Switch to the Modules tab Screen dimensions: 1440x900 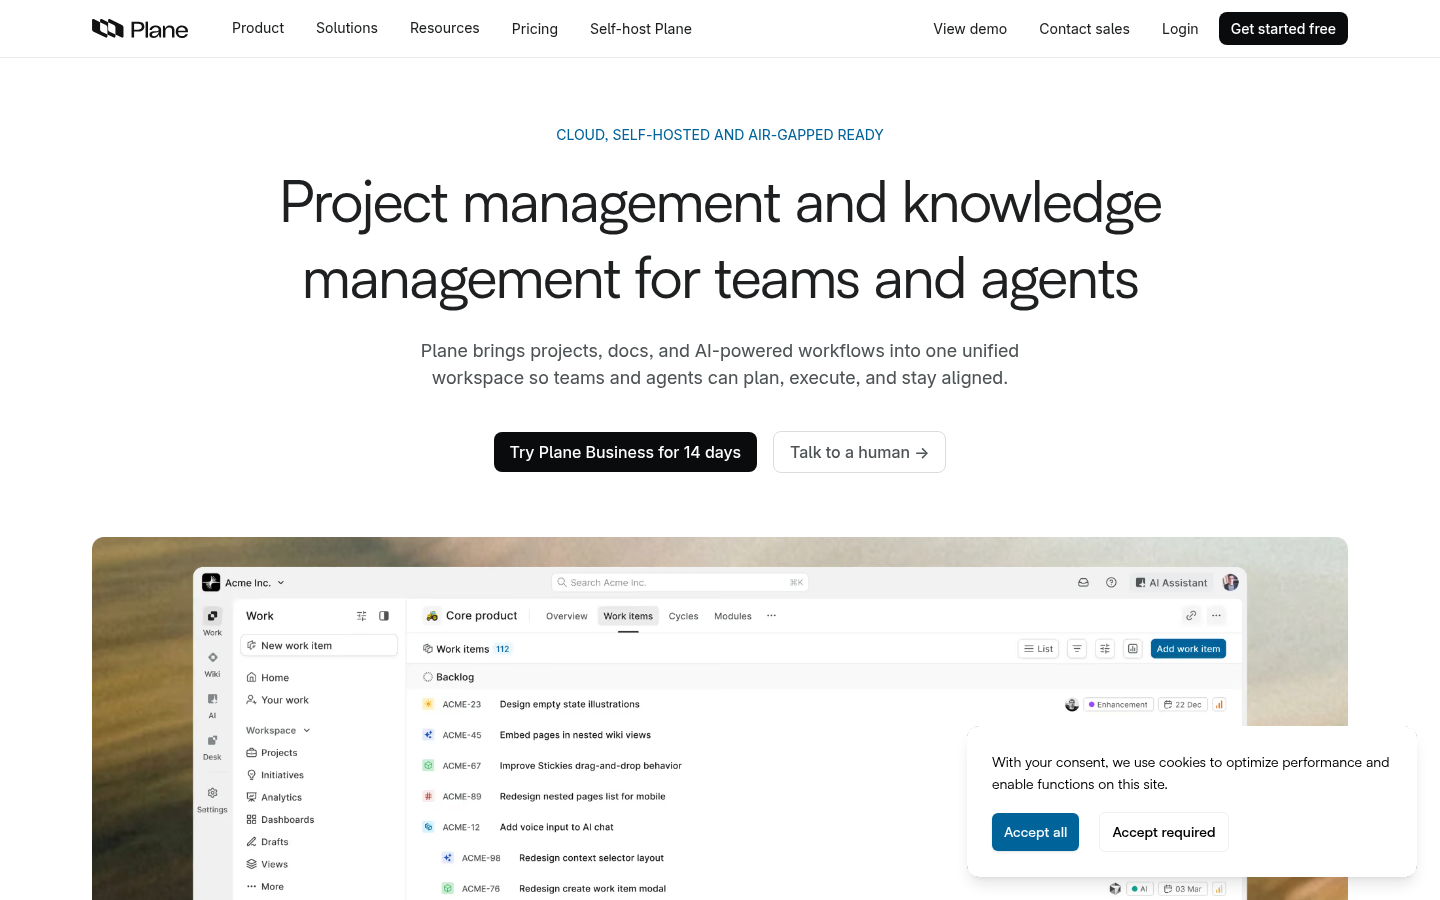pyautogui.click(x=733, y=616)
